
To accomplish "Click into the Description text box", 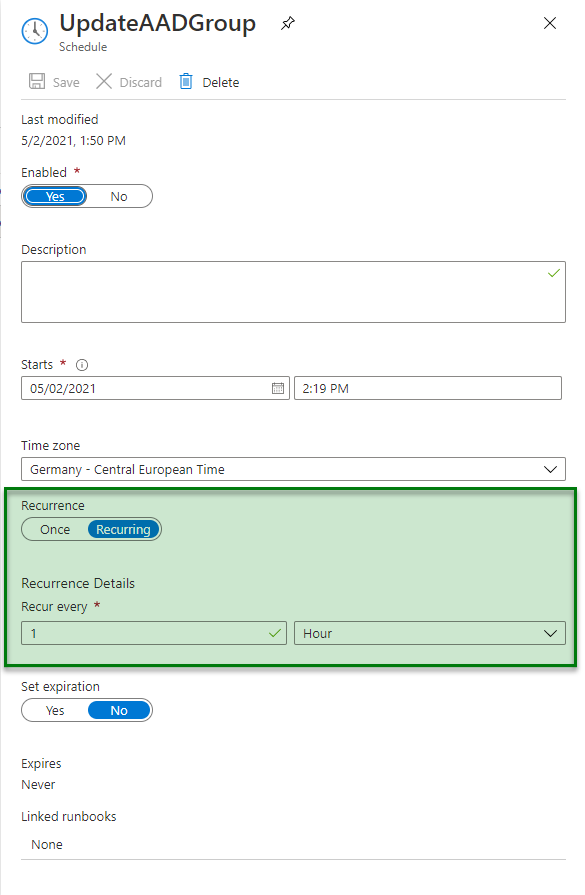I will pos(293,292).
